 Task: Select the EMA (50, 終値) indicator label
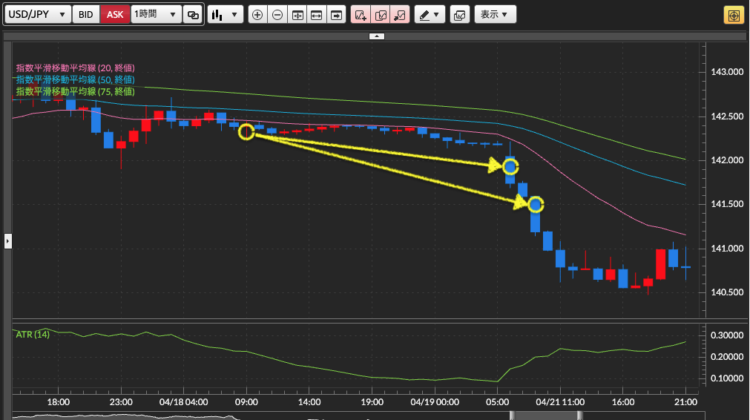click(75, 80)
